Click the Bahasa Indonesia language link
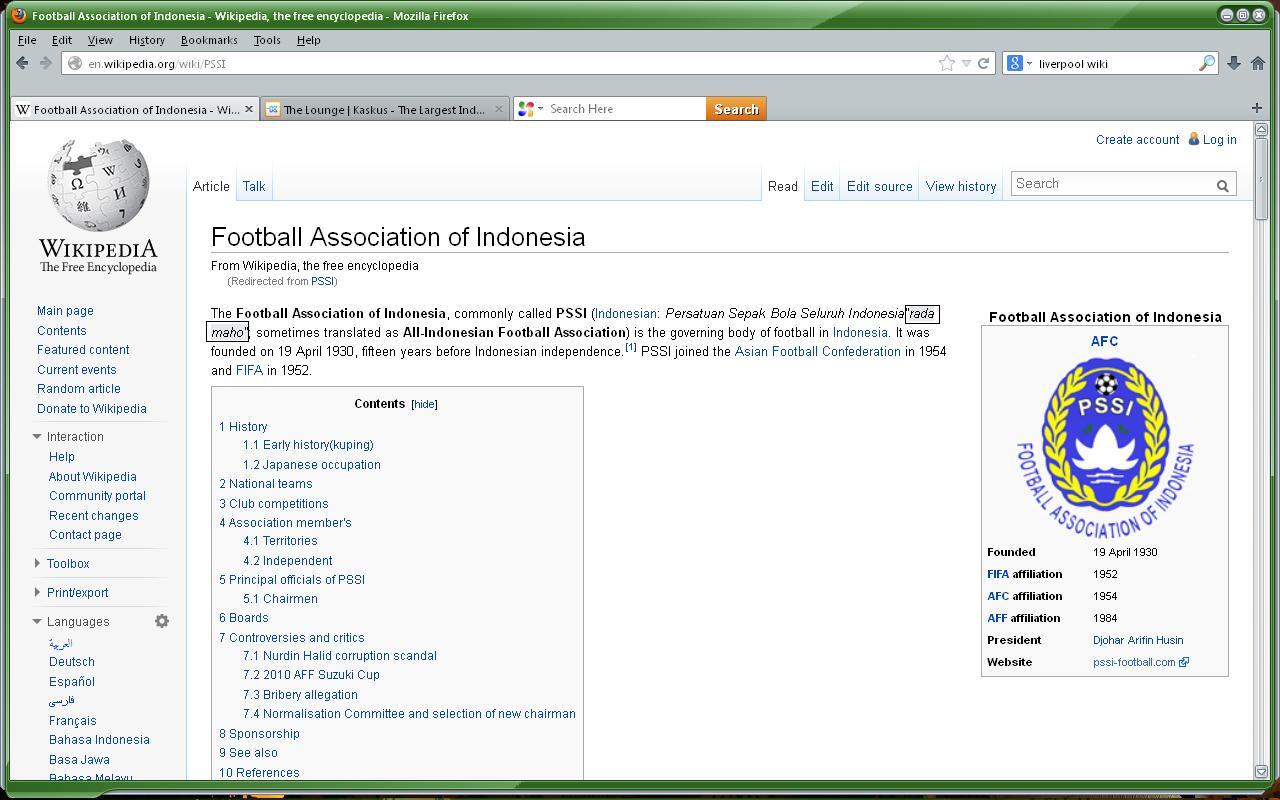 pyautogui.click(x=99, y=740)
